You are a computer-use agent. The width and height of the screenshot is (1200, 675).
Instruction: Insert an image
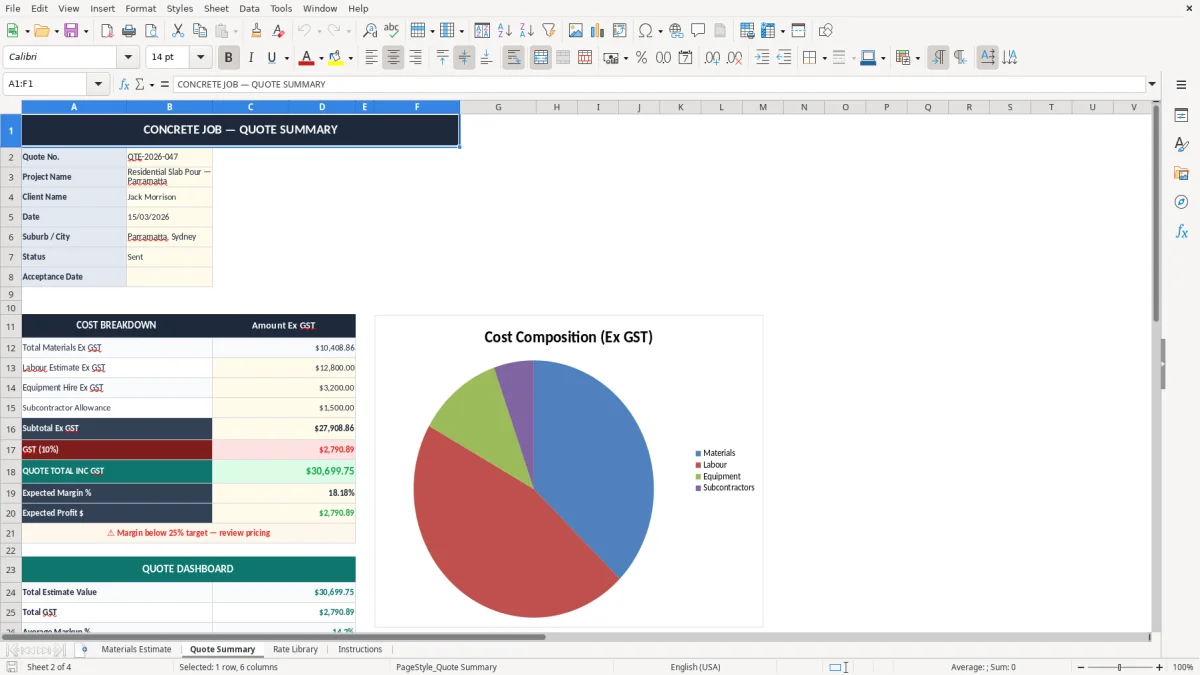coord(576,31)
